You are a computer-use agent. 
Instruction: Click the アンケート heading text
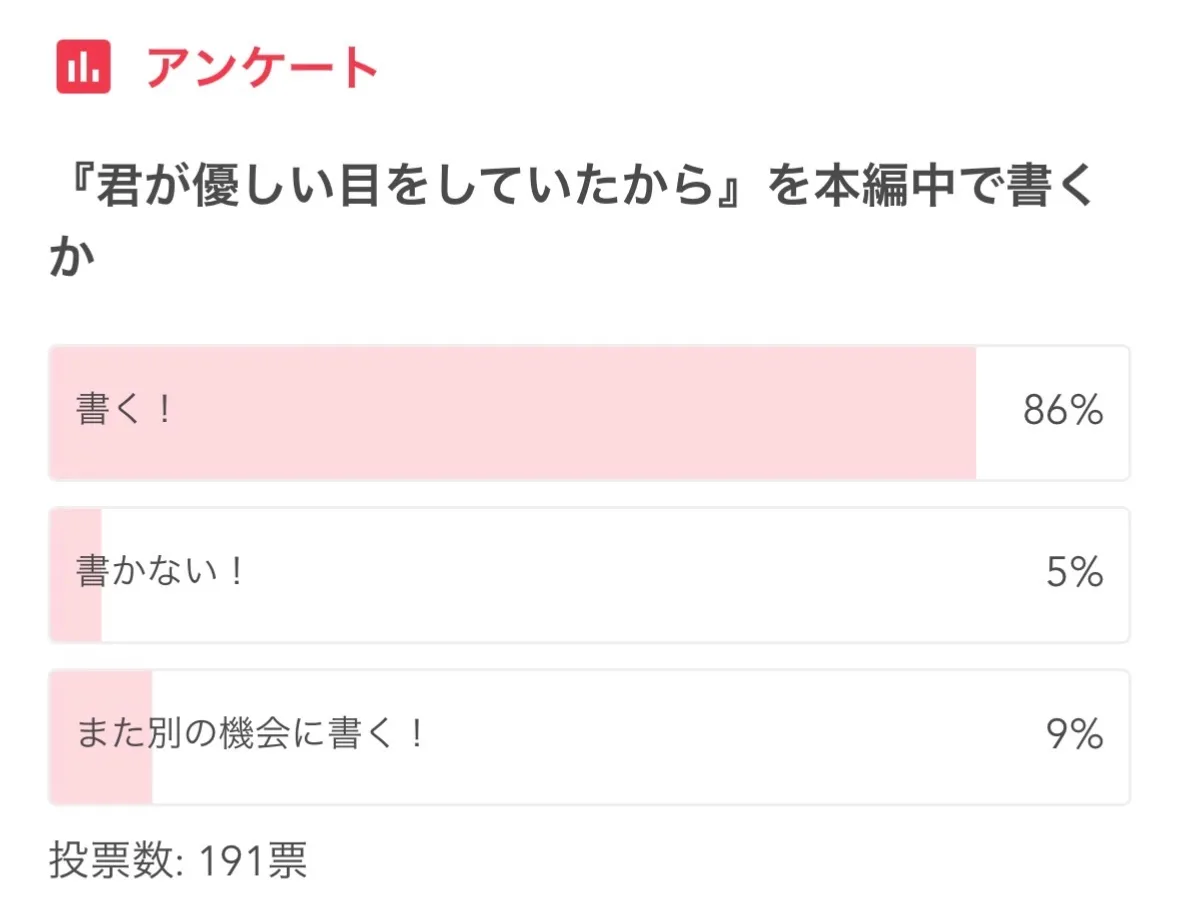click(262, 68)
